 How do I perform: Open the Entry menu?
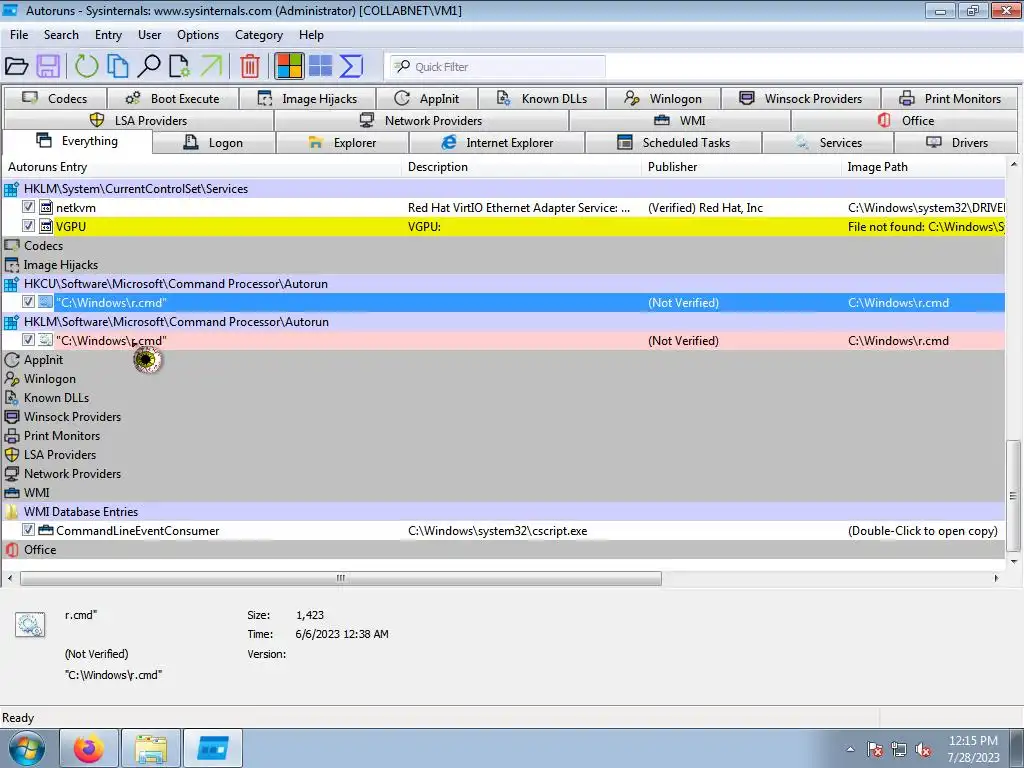[108, 35]
